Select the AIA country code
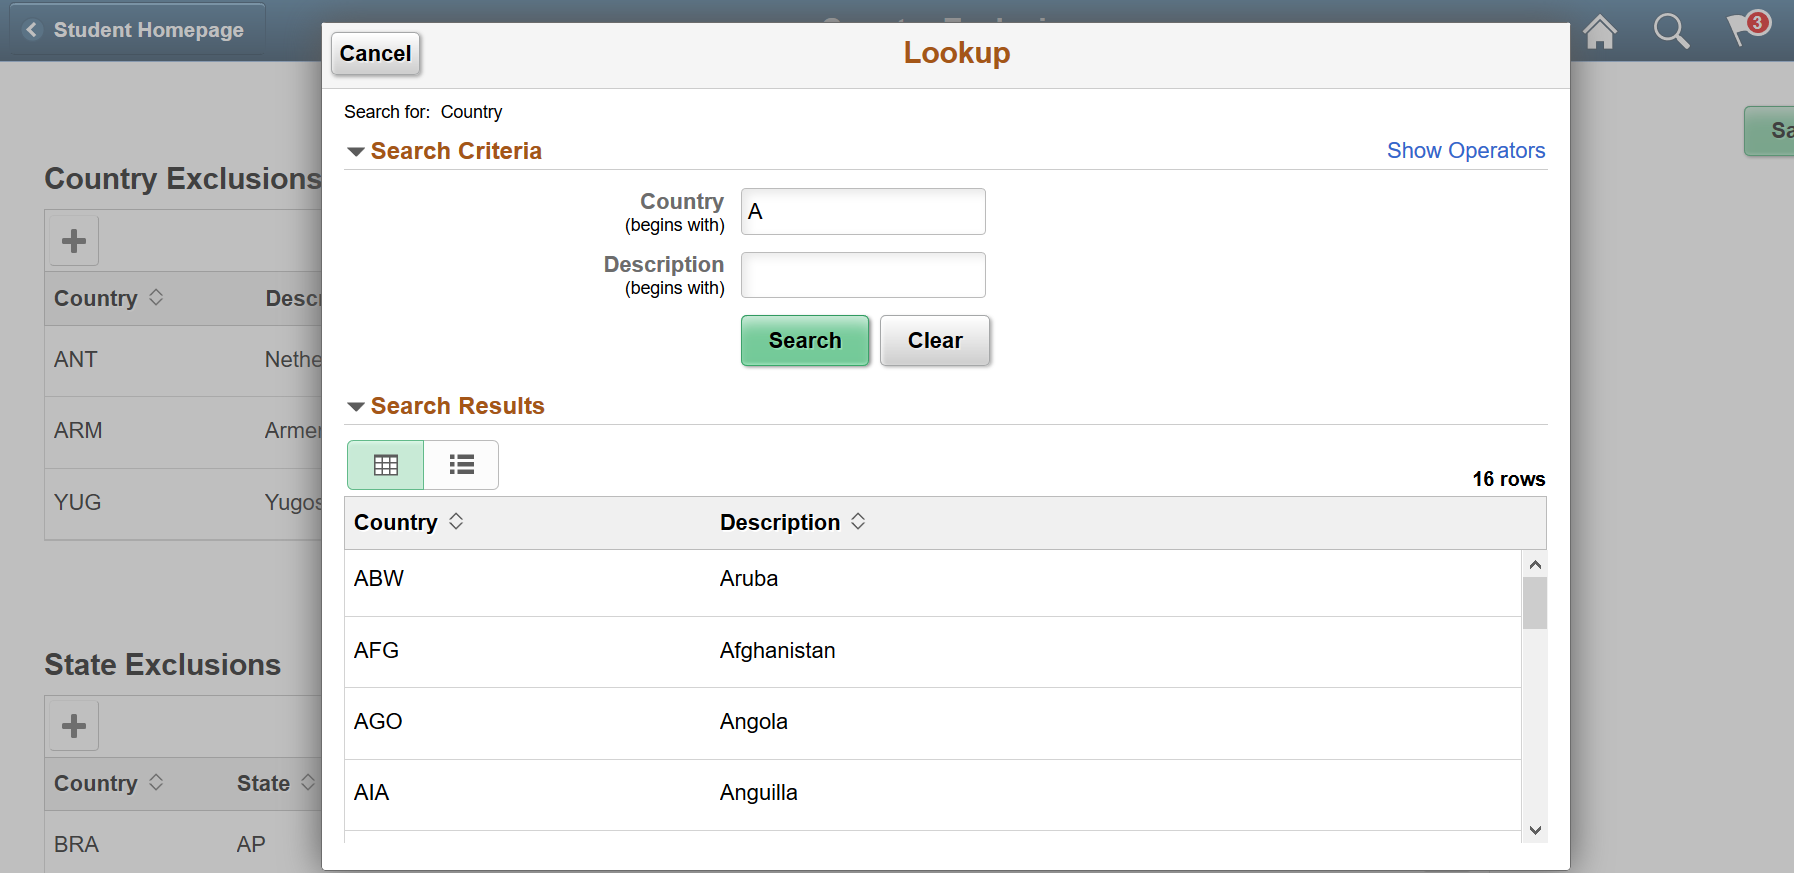Image resolution: width=1794 pixels, height=873 pixels. [x=371, y=792]
